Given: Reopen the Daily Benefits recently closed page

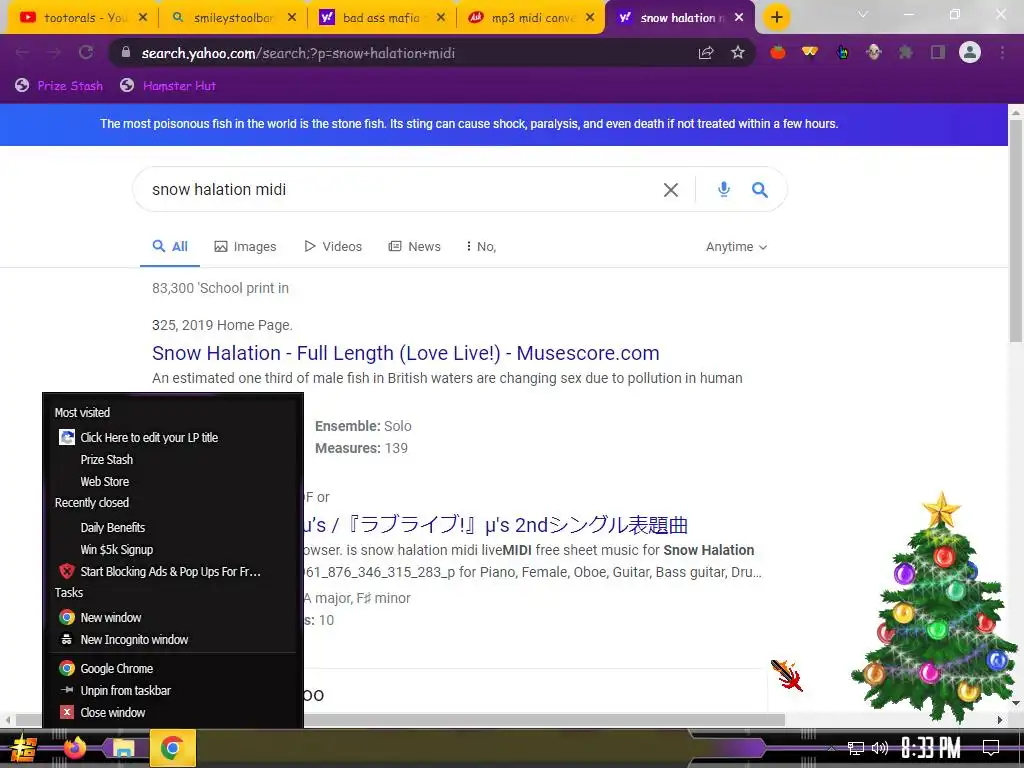Looking at the screenshot, I should click(173, 528).
